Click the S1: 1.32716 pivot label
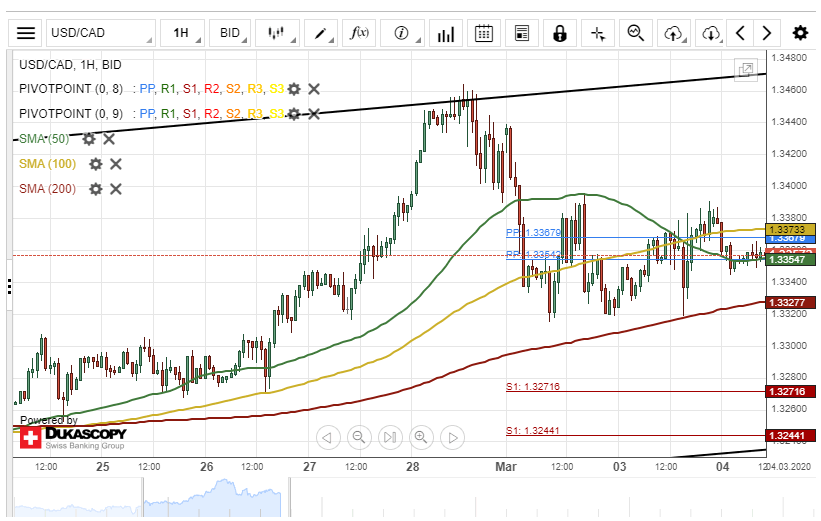 pos(532,386)
